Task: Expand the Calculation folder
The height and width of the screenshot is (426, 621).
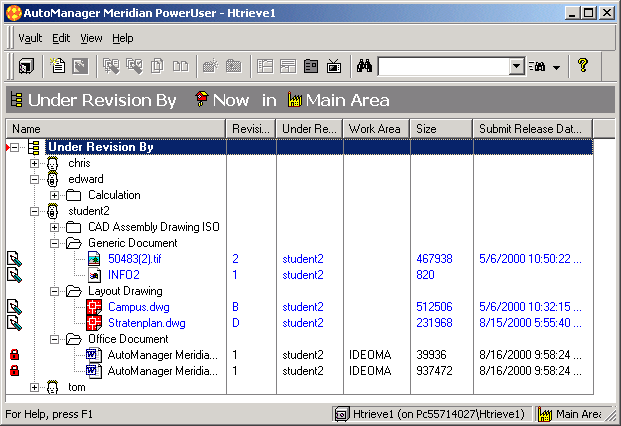Action: 54,195
